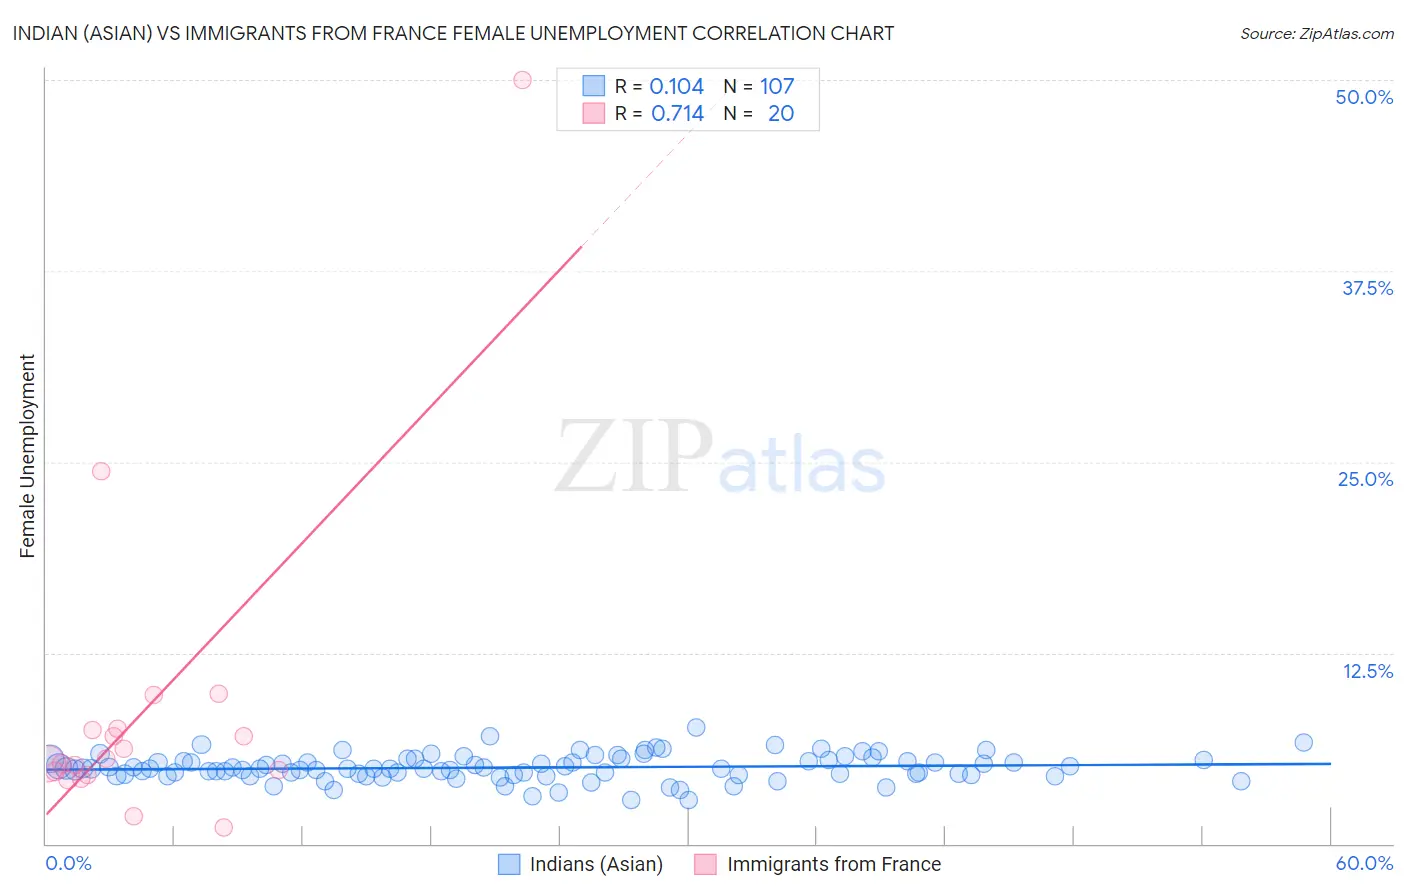
Task: Click the pink outlier point near 50%
Action: (x=522, y=80)
